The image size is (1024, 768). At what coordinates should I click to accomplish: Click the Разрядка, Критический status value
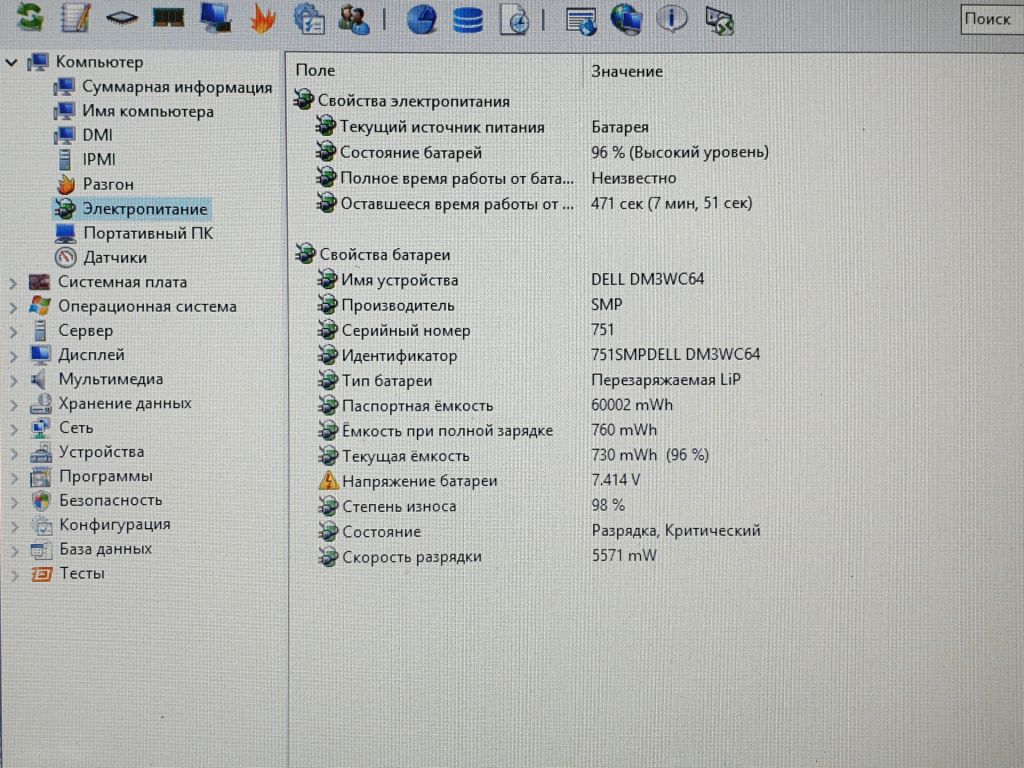pyautogui.click(x=676, y=530)
